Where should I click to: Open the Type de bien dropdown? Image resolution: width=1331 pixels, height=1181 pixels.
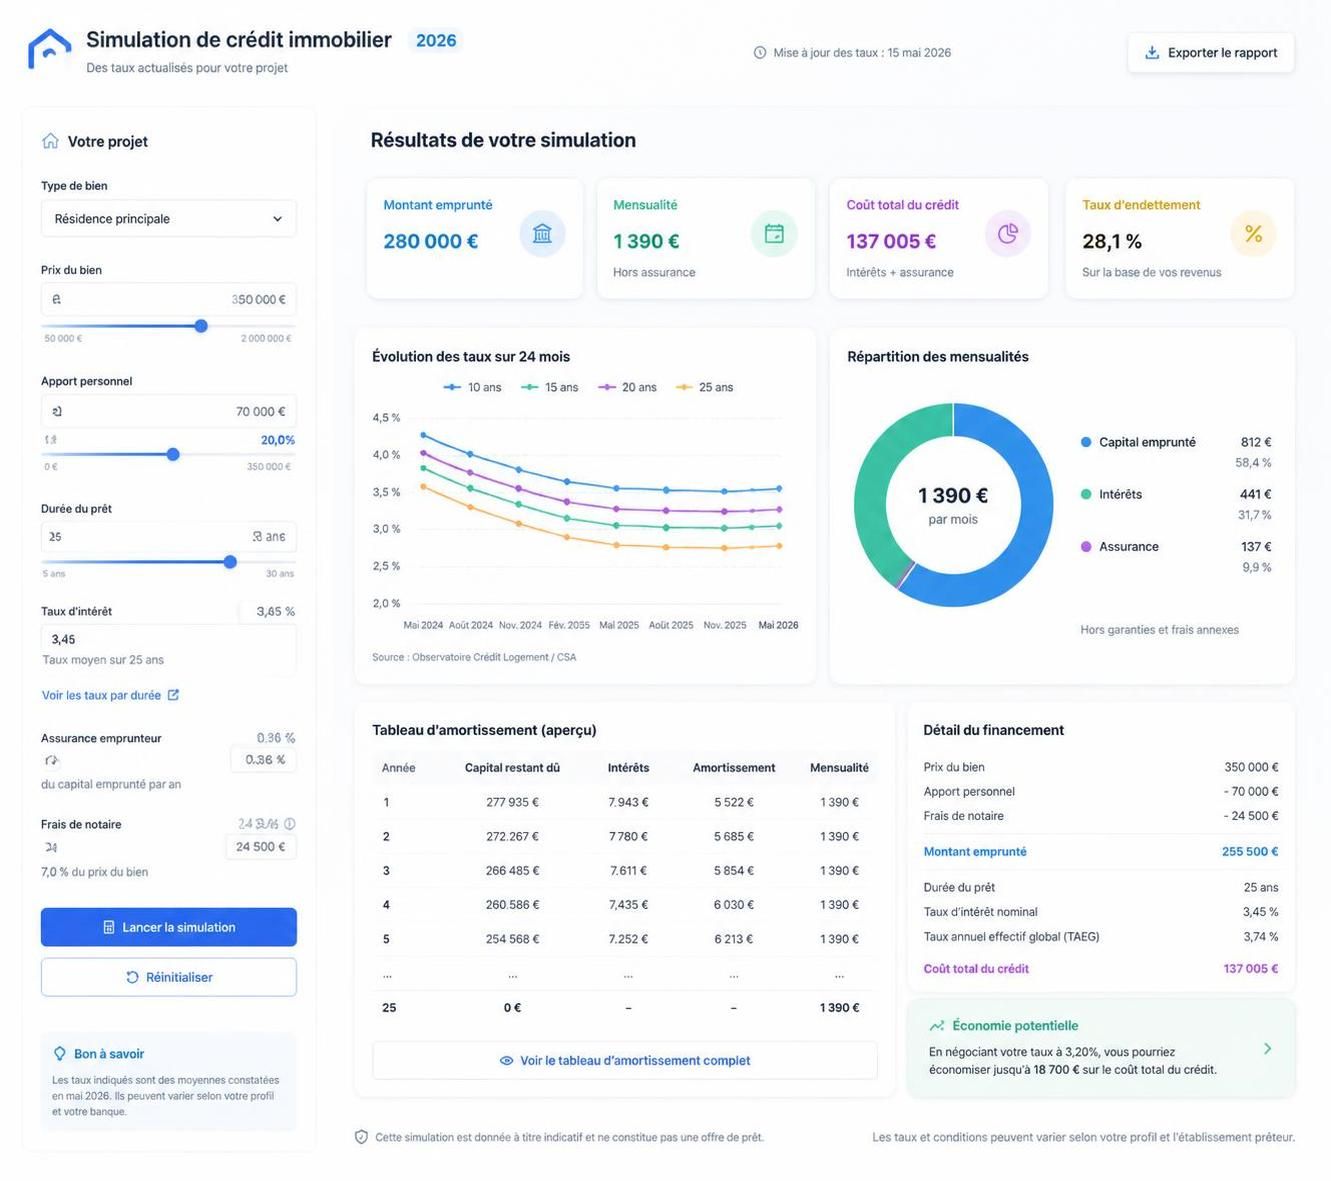[168, 219]
